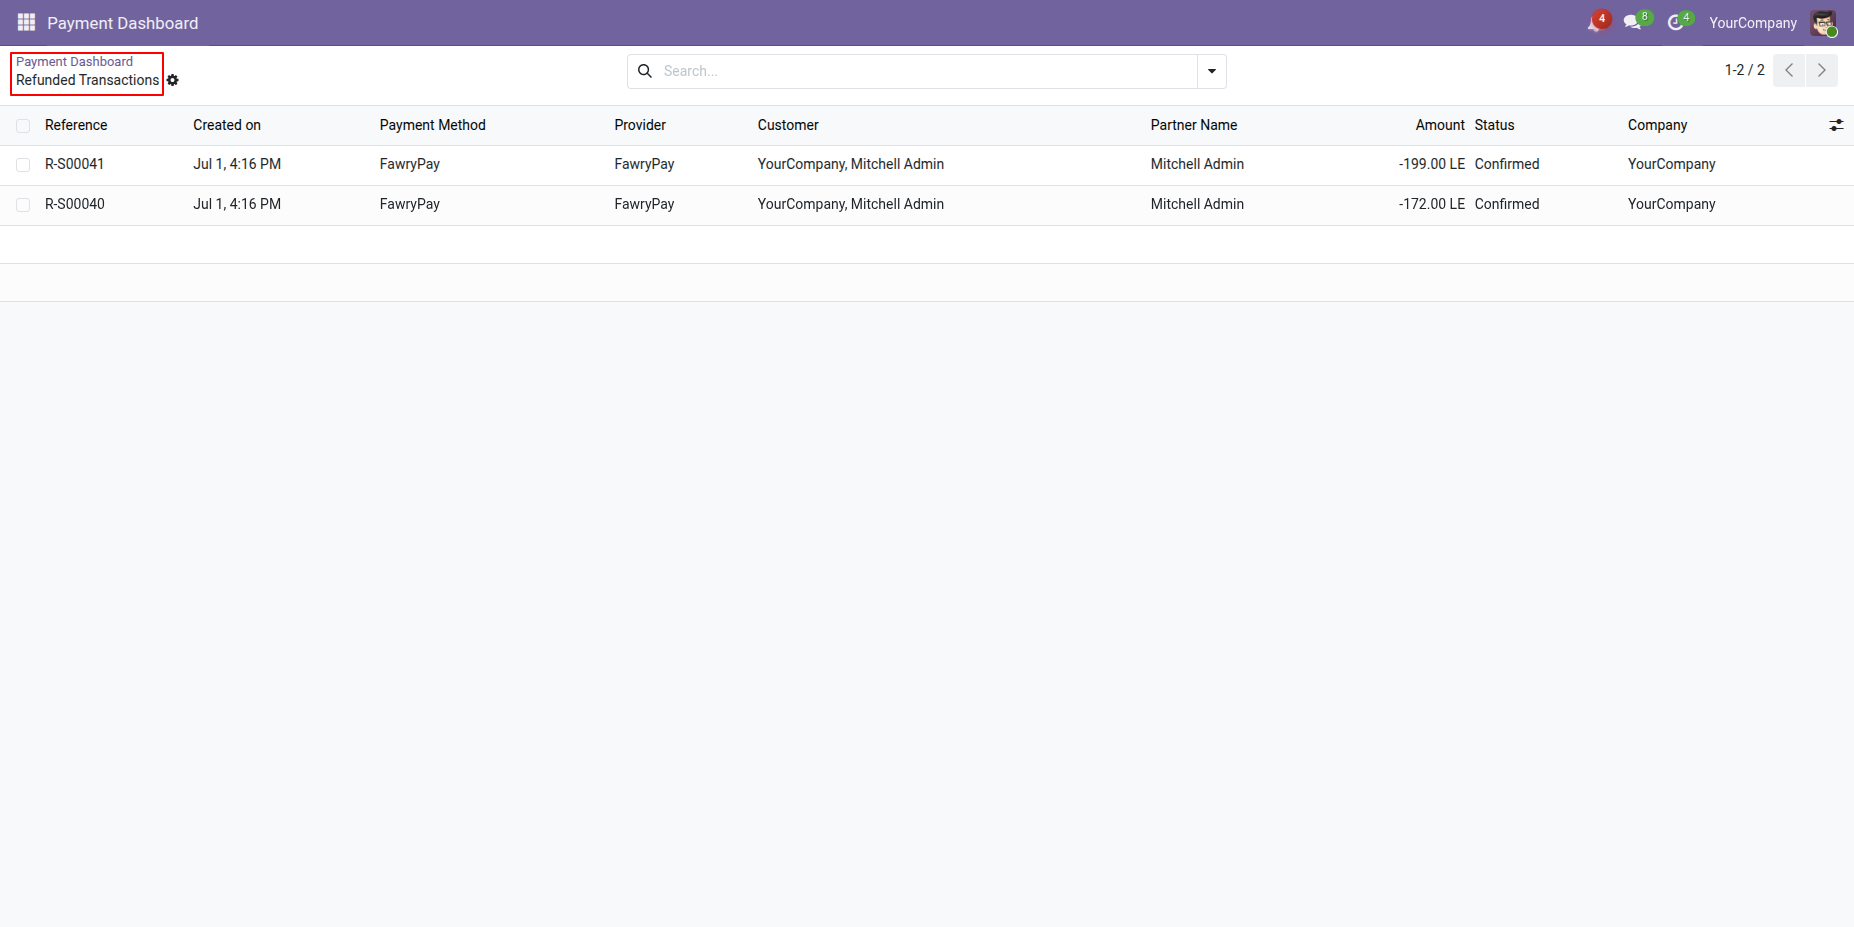This screenshot has width=1854, height=927.
Task: Sort by the Created on column header
Action: [227, 125]
